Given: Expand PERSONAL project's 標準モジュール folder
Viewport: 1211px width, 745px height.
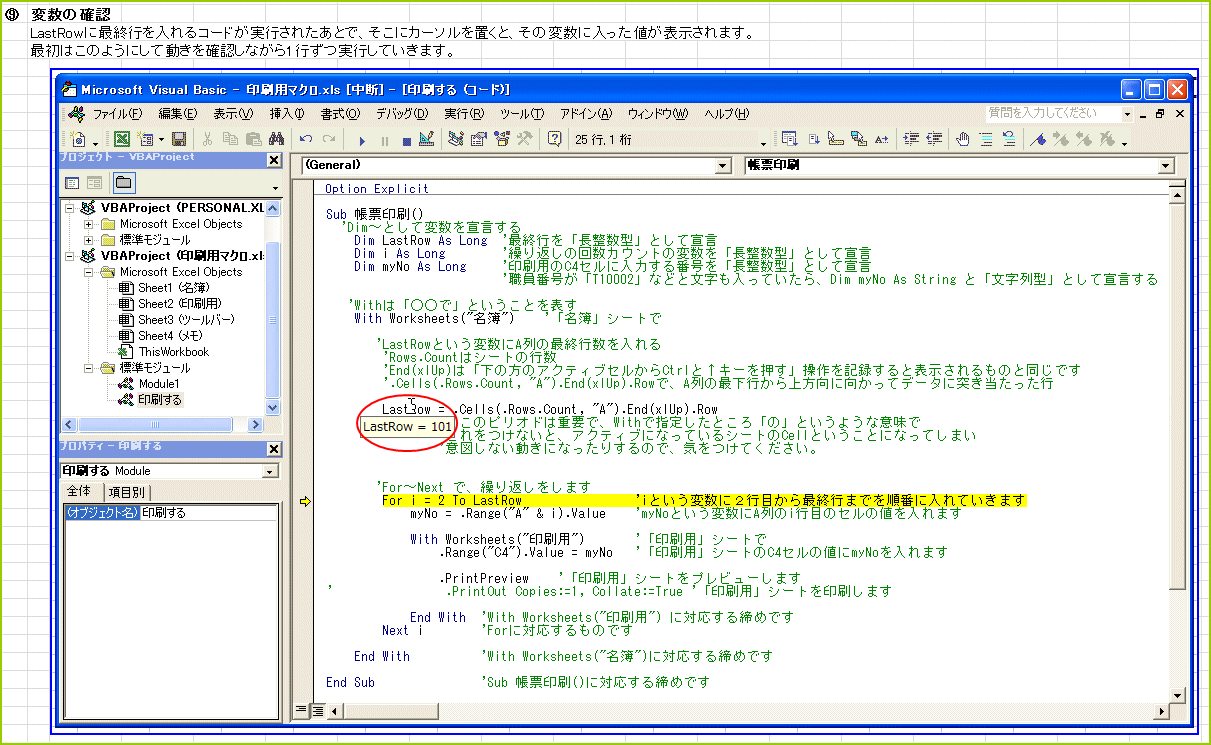Looking at the screenshot, I should pyautogui.click(x=89, y=240).
